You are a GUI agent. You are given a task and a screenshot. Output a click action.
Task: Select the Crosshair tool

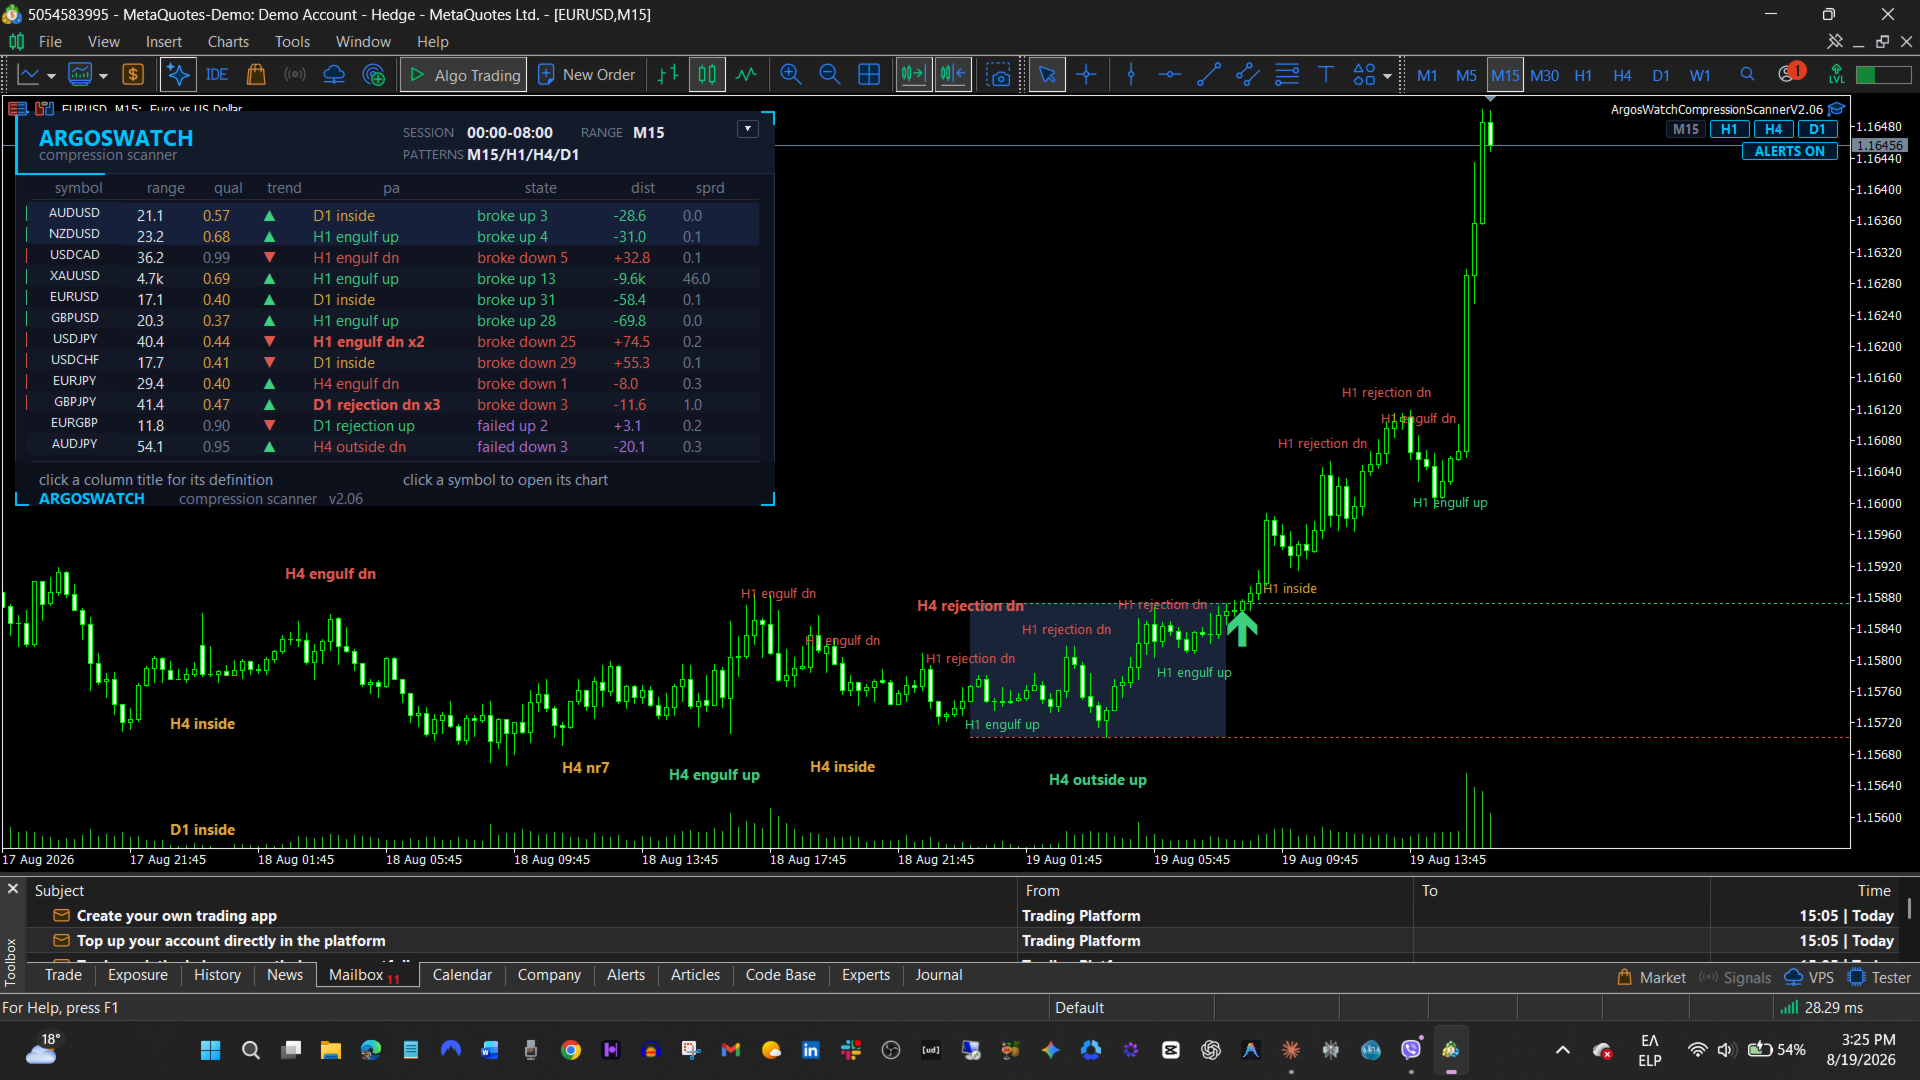click(1086, 75)
